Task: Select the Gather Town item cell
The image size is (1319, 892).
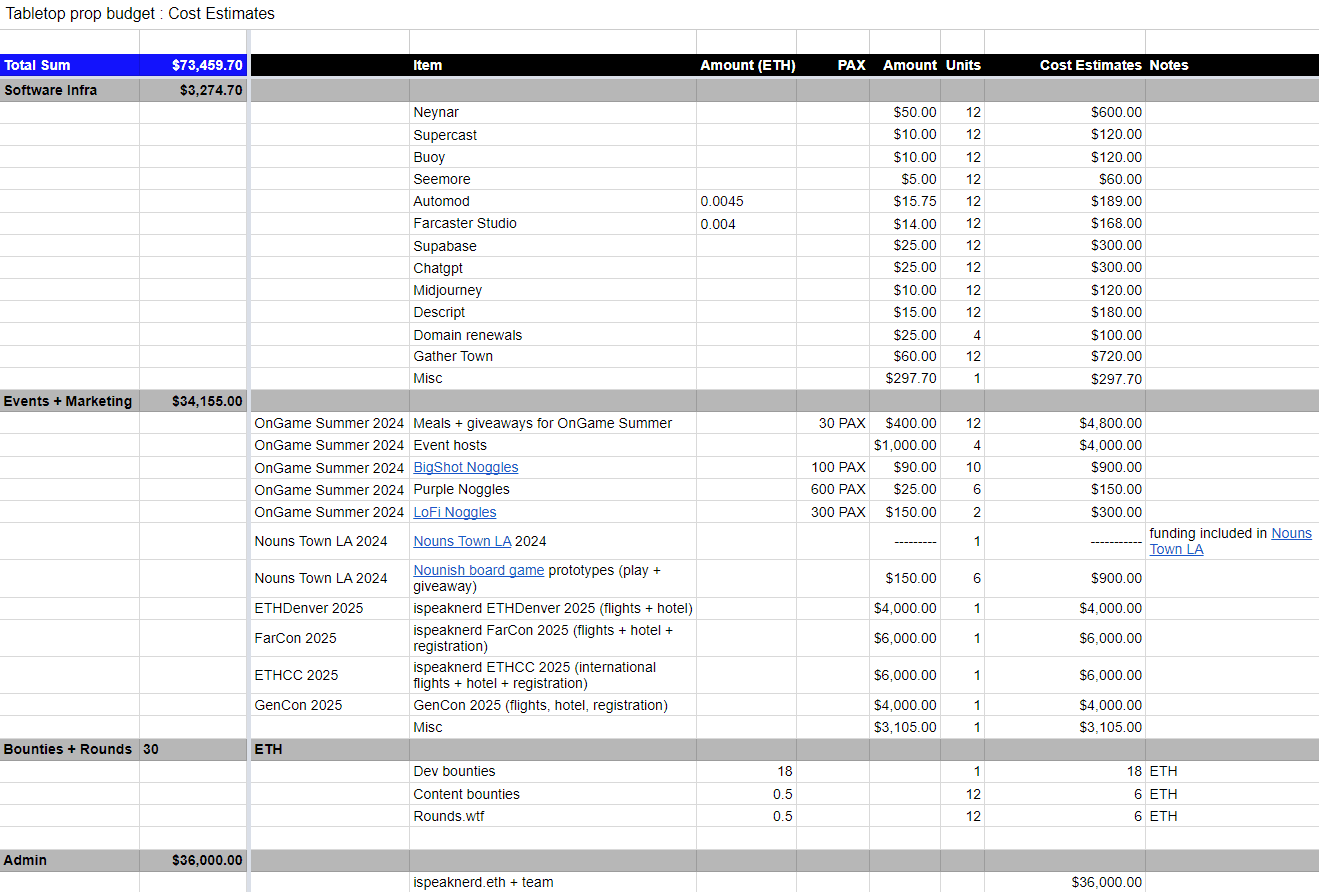Action: click(x=453, y=356)
